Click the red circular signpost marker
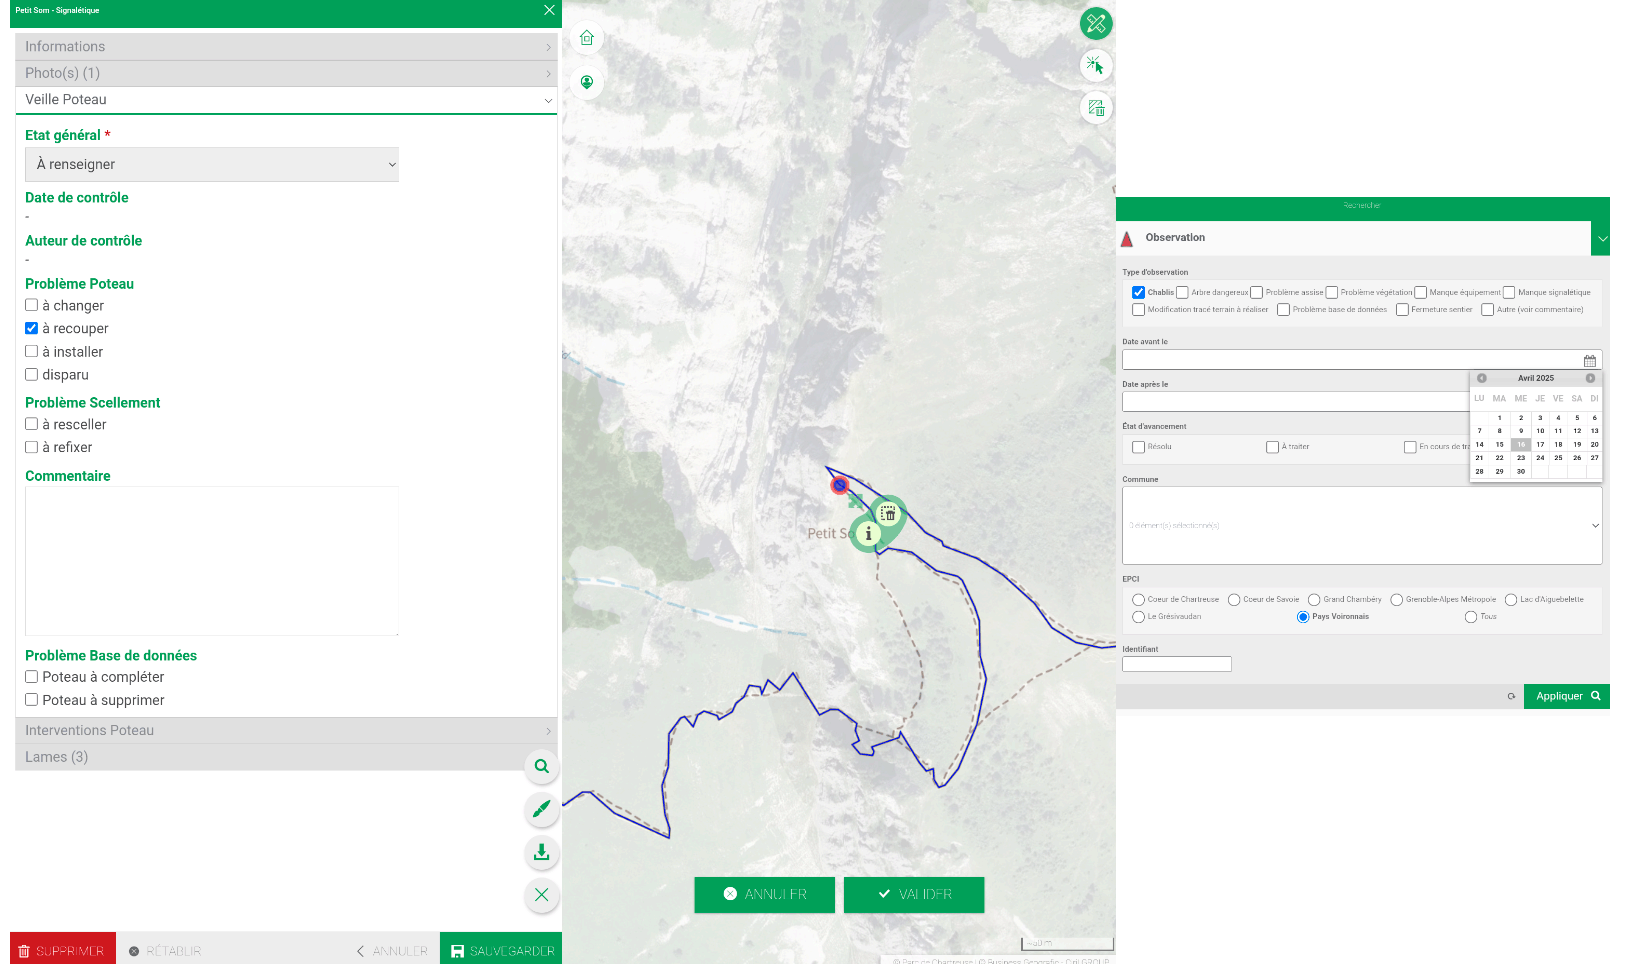The height and width of the screenshot is (964, 1627). coord(840,485)
